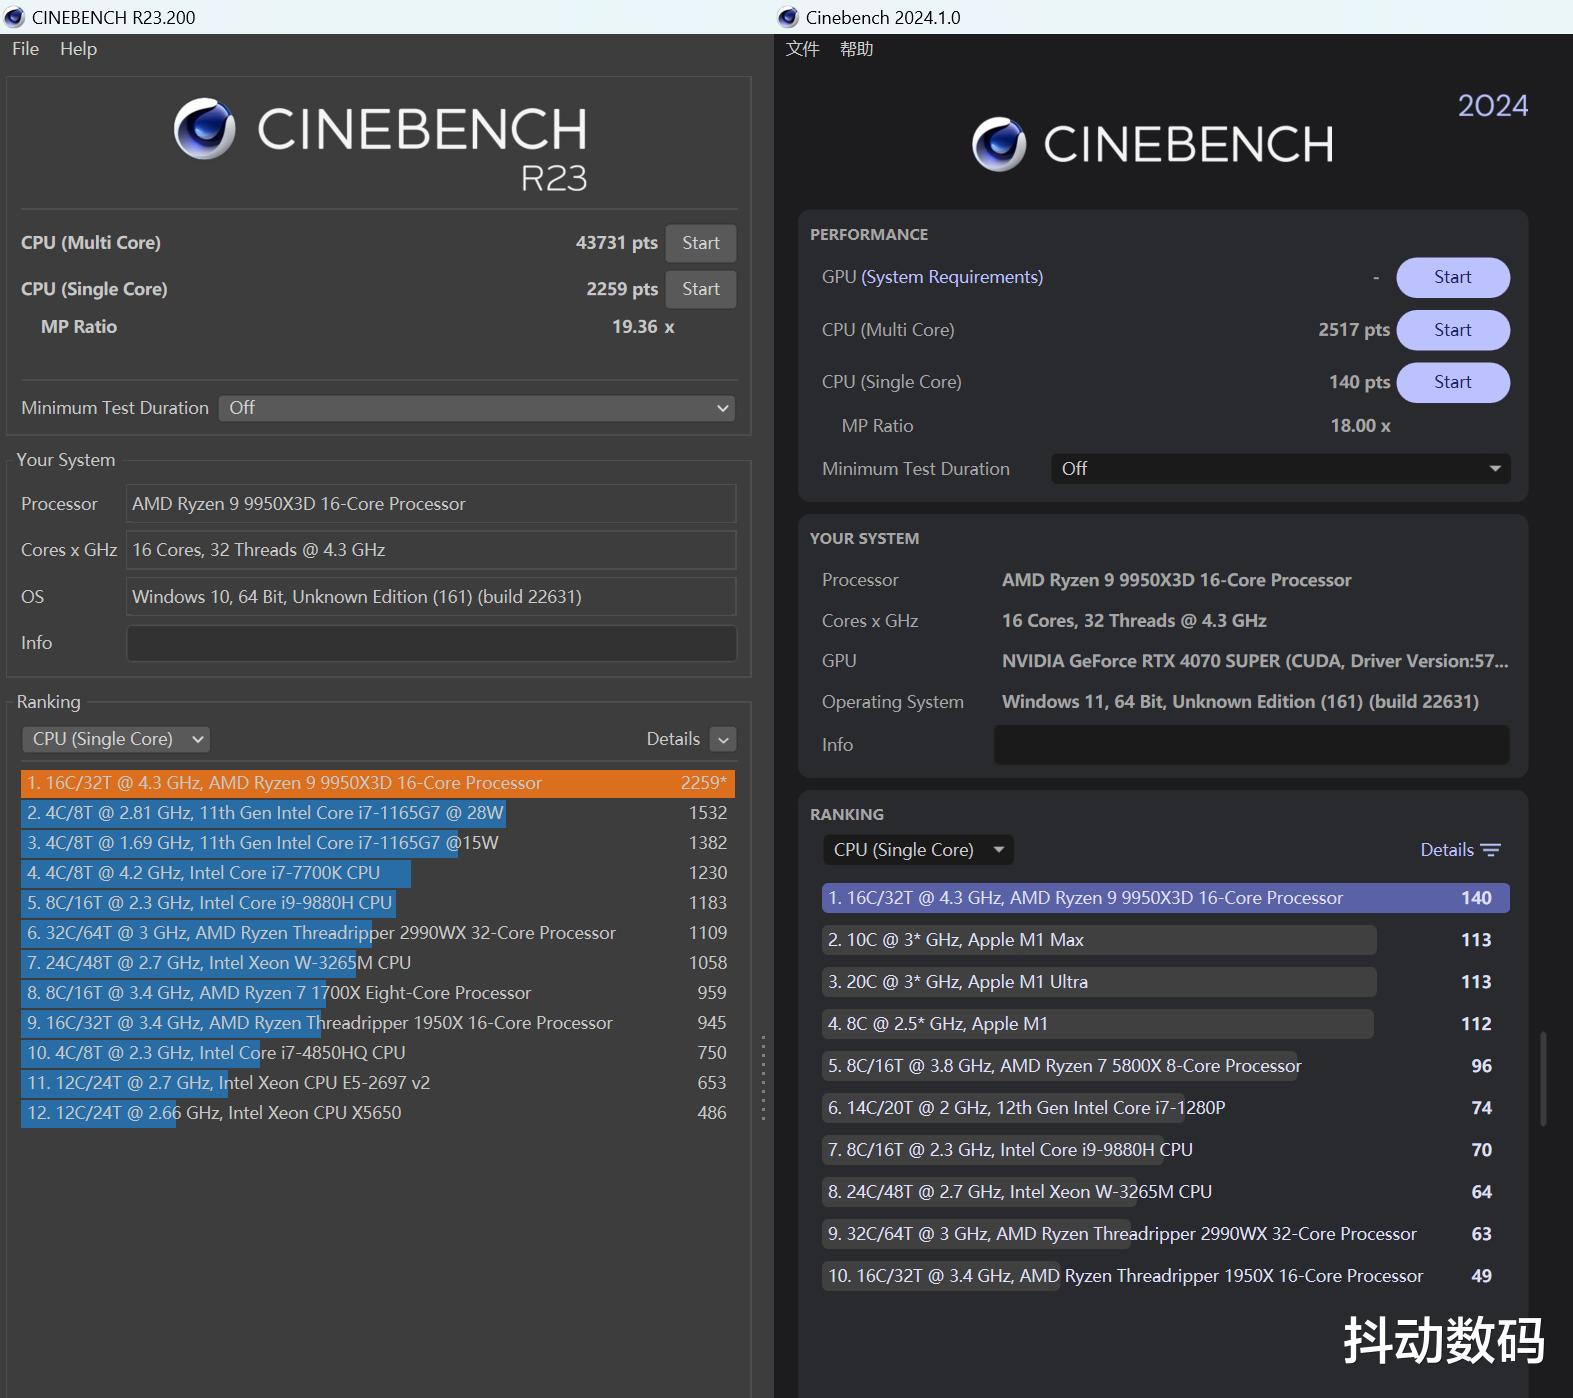Open File menu in Cinebench R23
This screenshot has height=1398, width=1573.
pyautogui.click(x=25, y=49)
